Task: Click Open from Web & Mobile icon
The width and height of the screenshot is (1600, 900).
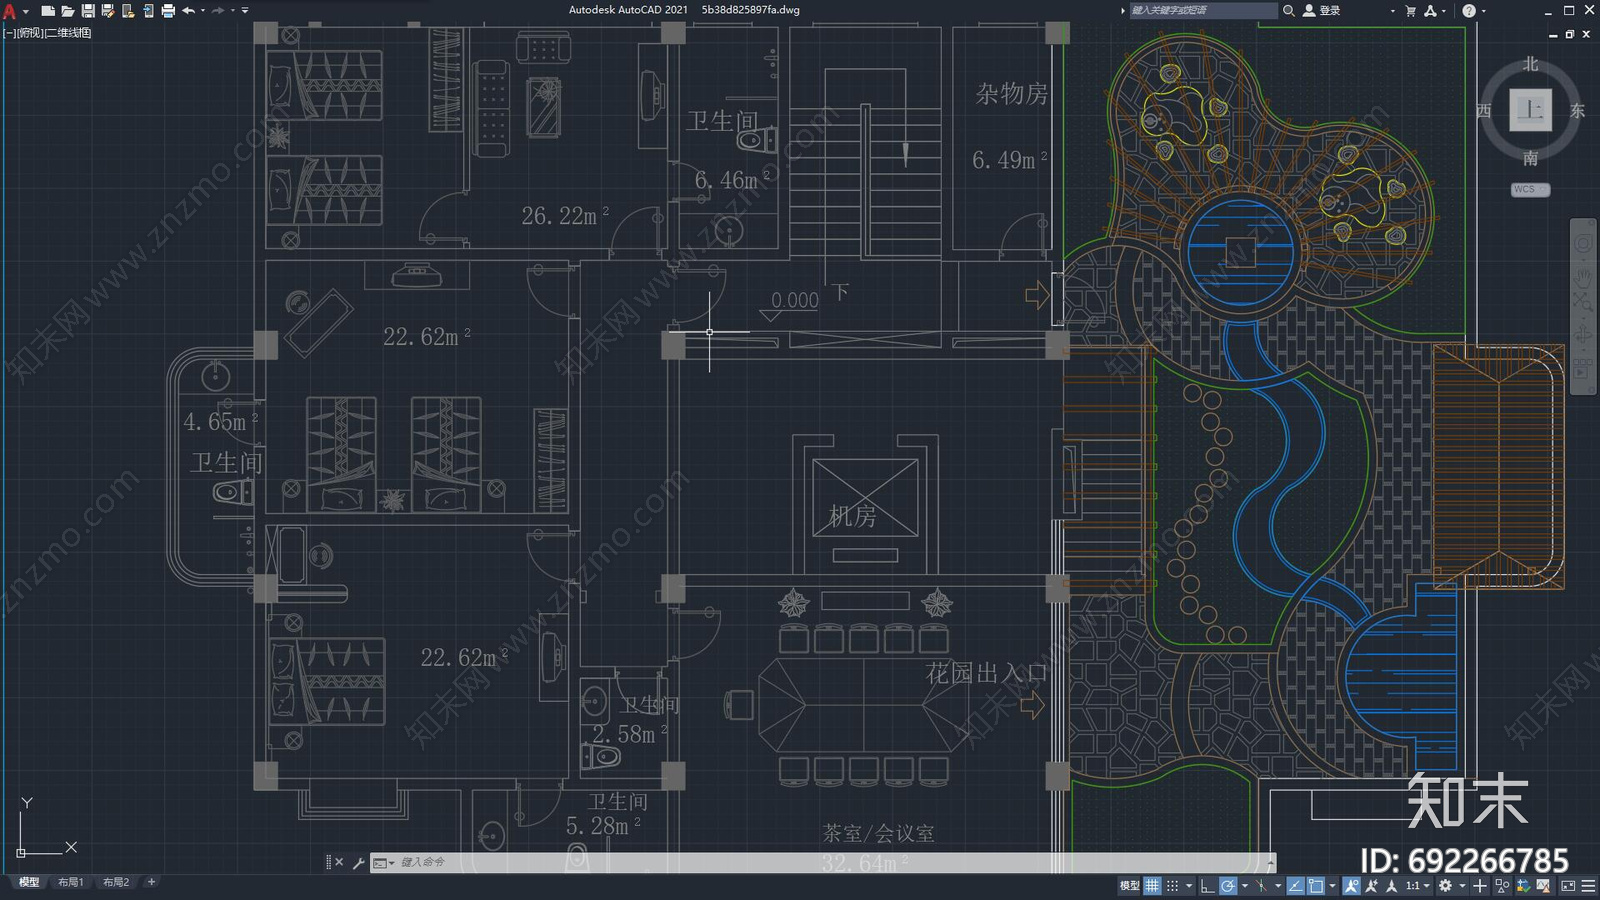Action: tap(128, 11)
